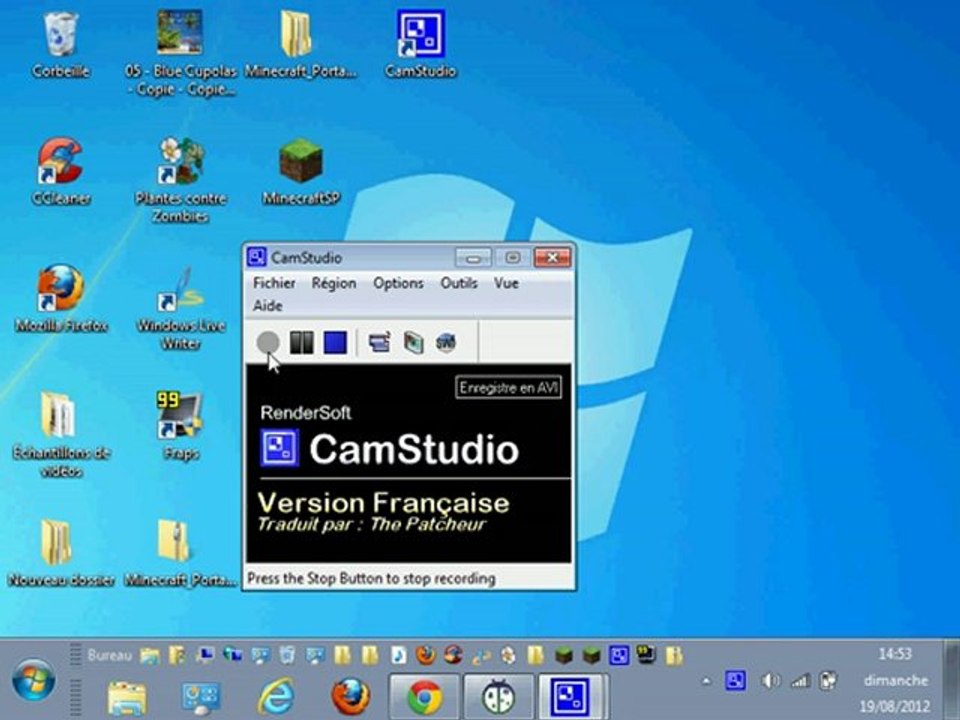This screenshot has width=960, height=720.
Task: Select the Corbeille desktop icon
Action: pyautogui.click(x=61, y=46)
